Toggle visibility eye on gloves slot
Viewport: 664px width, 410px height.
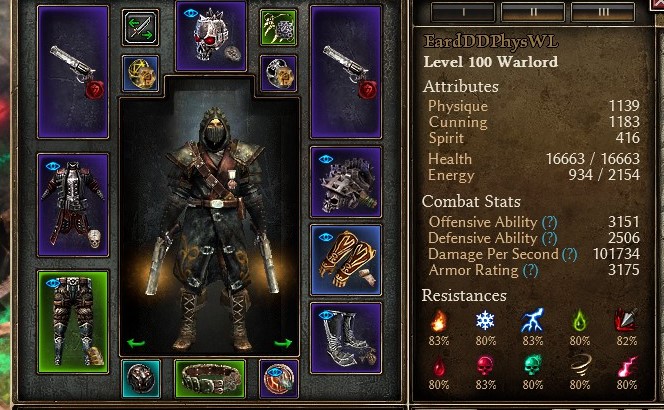pos(326,237)
